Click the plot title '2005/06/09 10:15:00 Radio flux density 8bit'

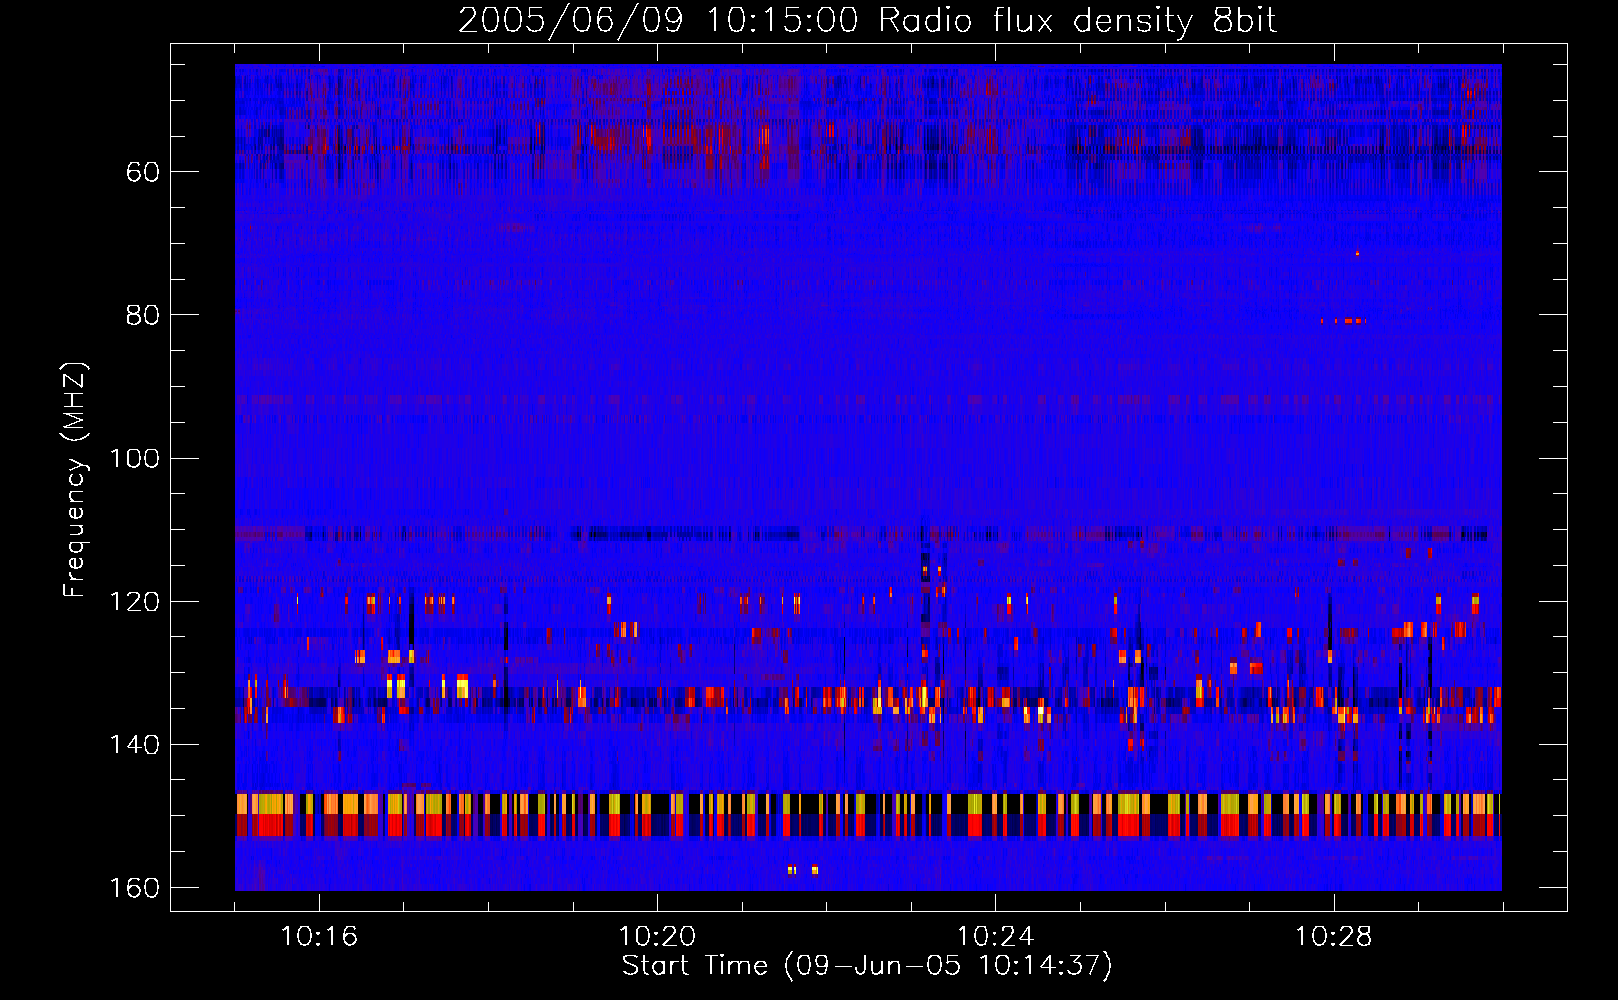coord(867,21)
